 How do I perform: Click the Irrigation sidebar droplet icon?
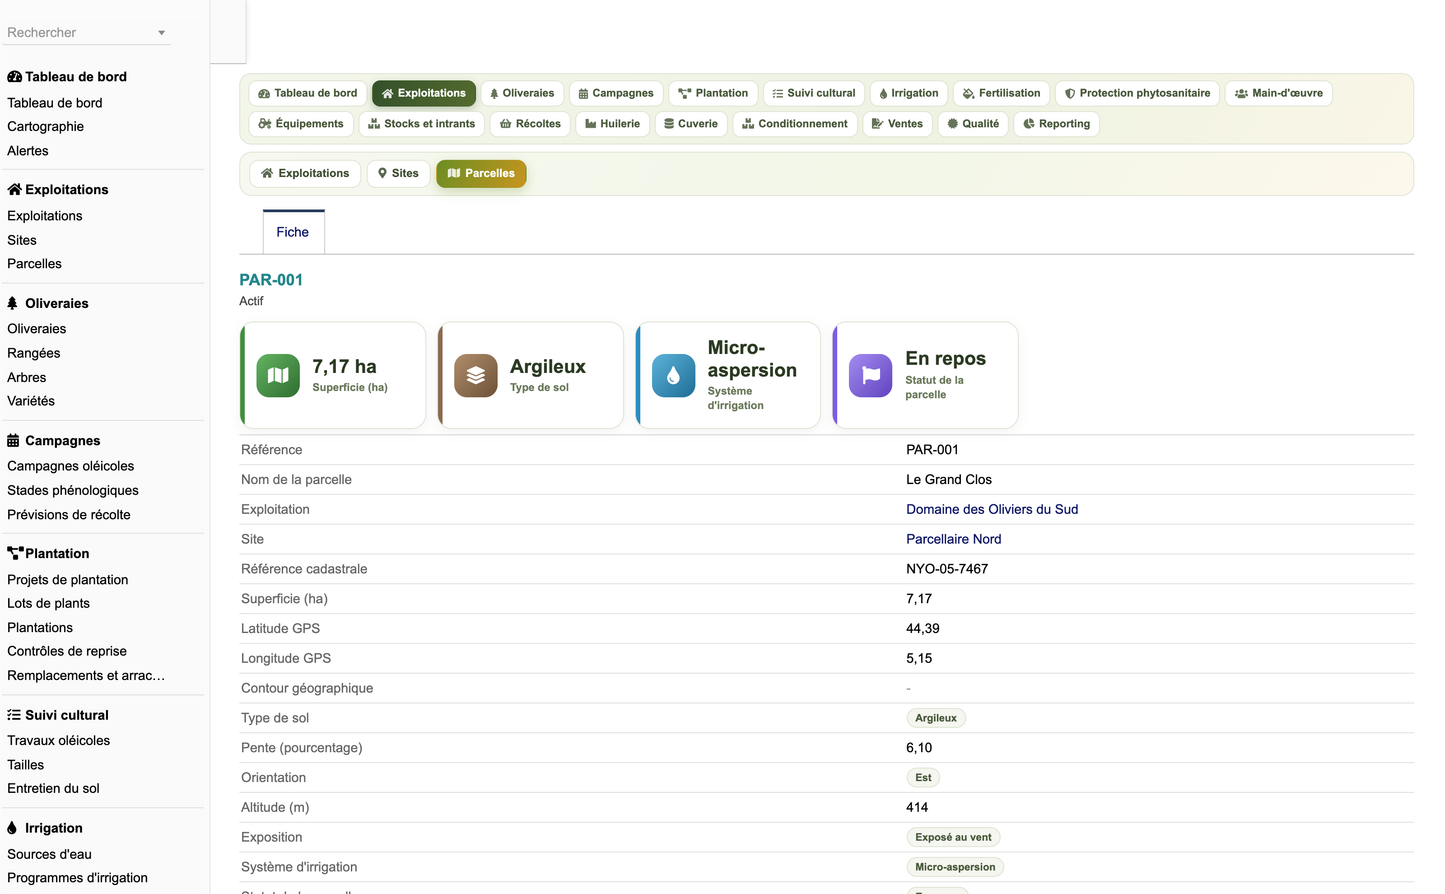12,828
